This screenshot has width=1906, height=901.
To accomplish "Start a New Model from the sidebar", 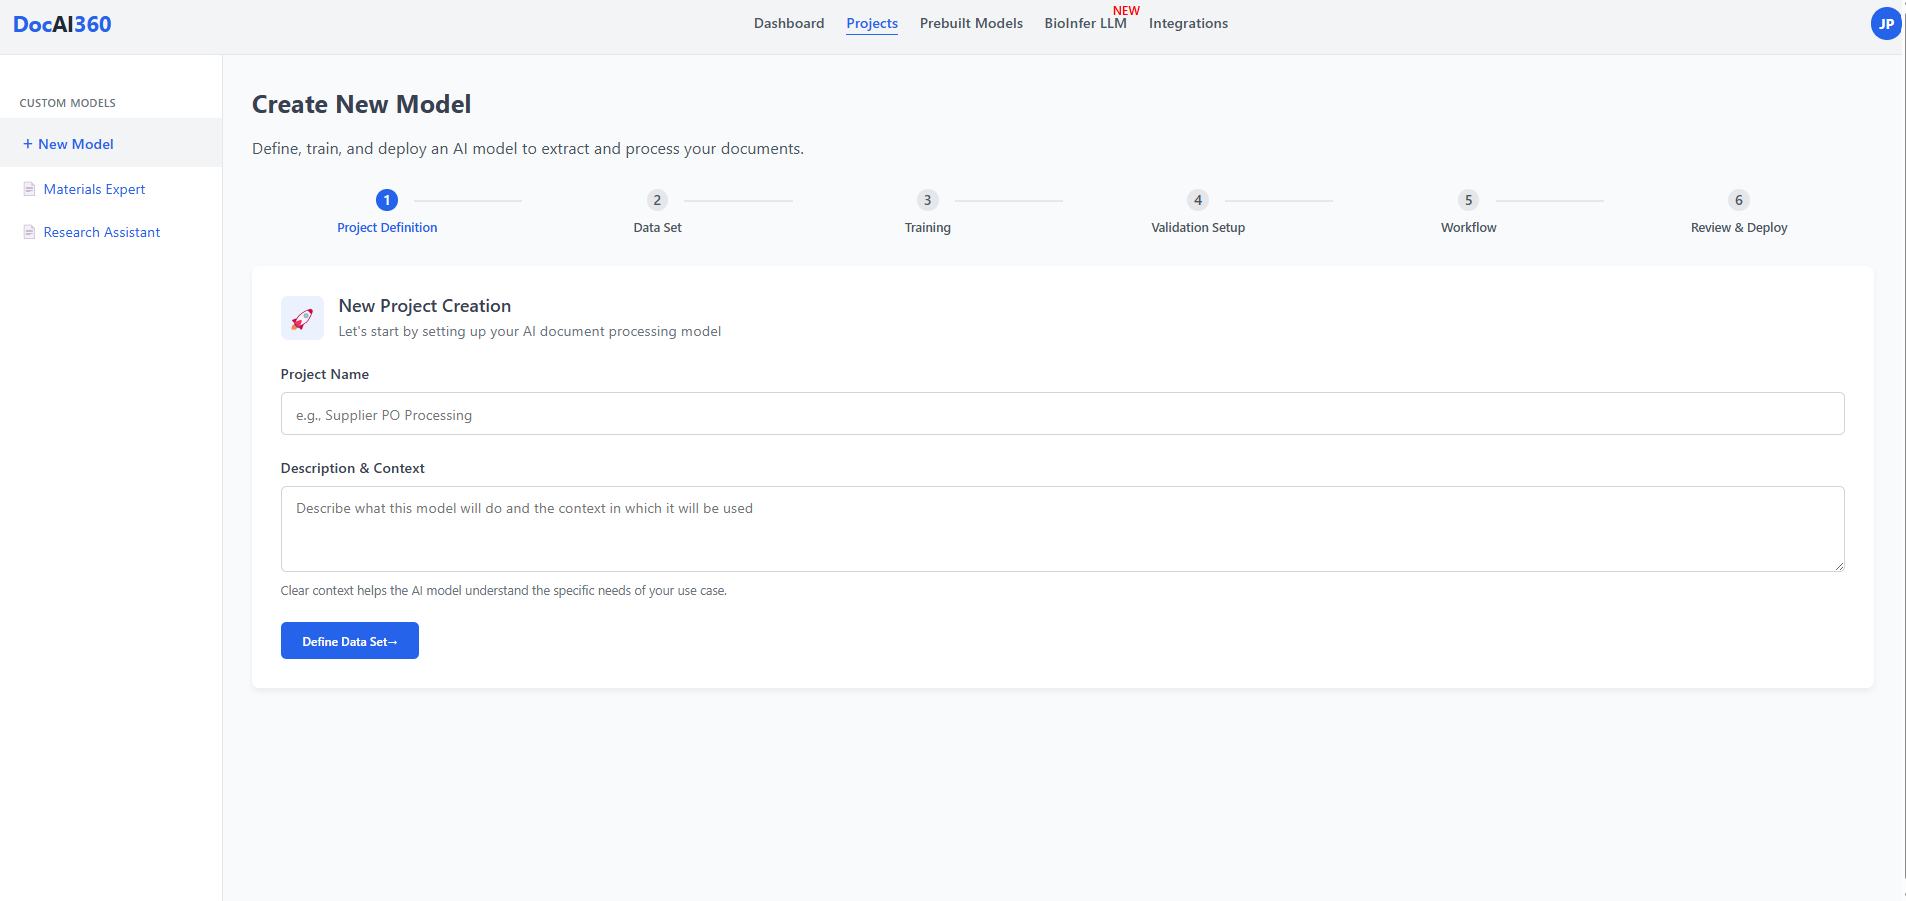I will (67, 143).
